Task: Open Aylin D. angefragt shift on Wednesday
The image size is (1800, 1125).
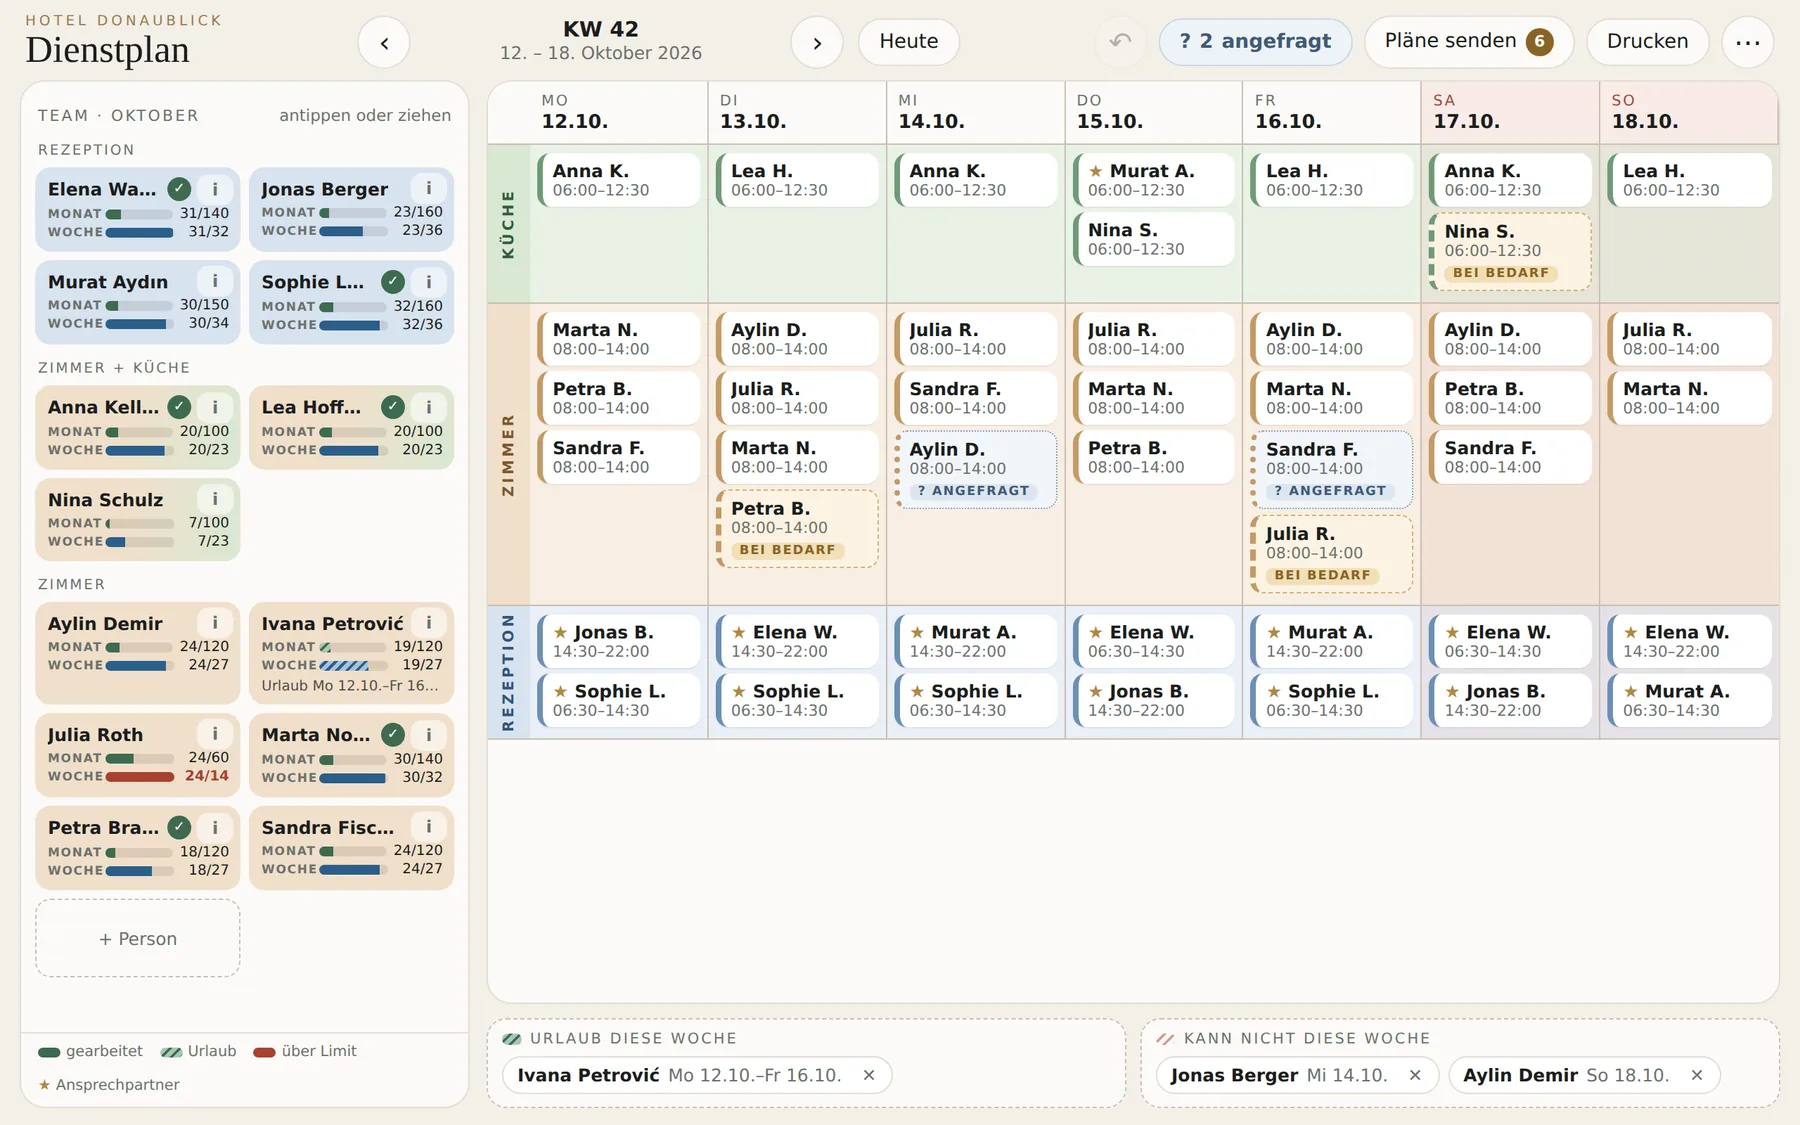Action: click(976, 469)
